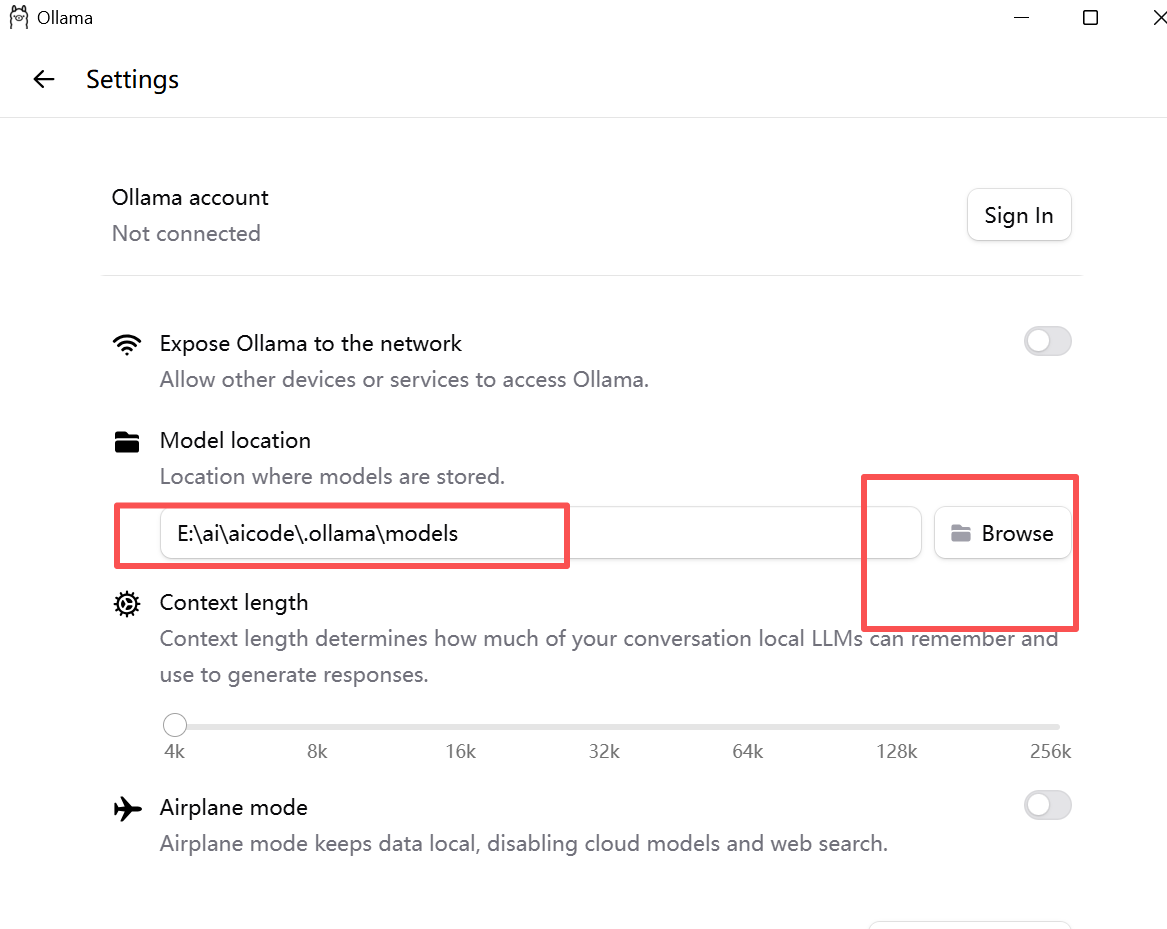Enable Expose Ollama to the network toggle
1167x929 pixels.
(x=1047, y=341)
